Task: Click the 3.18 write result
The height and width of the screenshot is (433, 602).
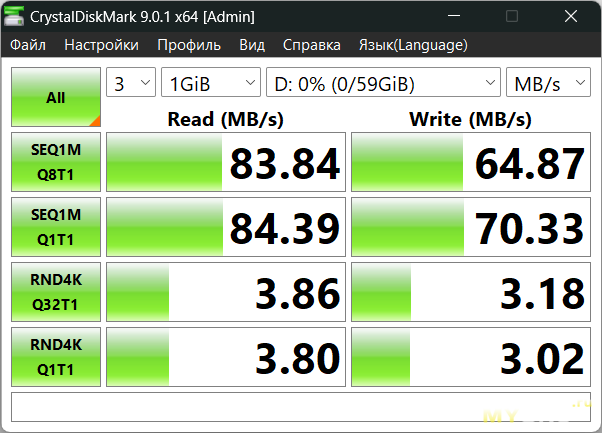Action: pyautogui.click(x=471, y=292)
